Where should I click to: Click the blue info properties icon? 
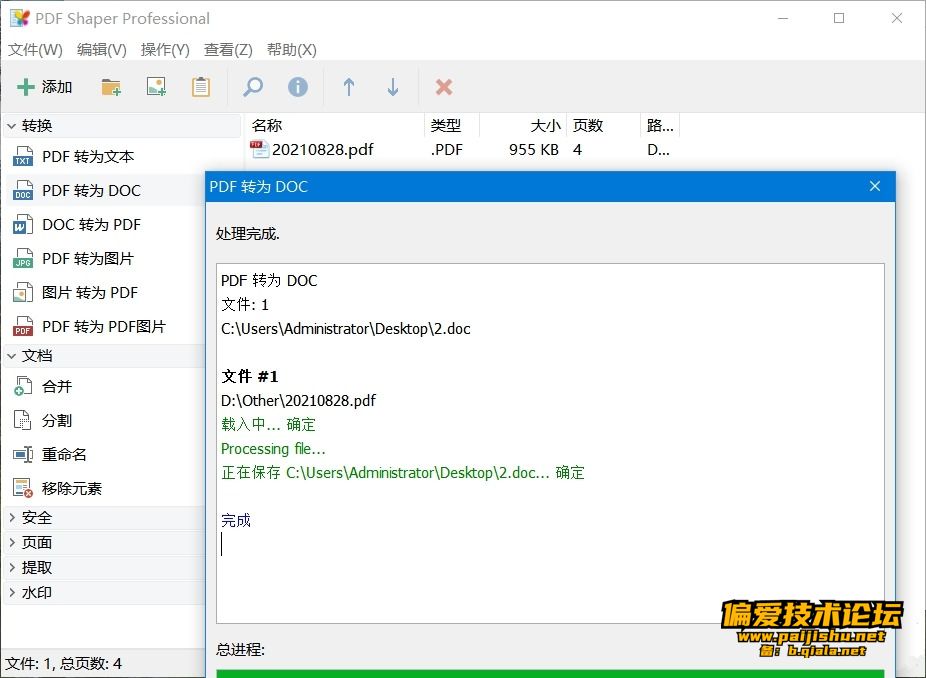(298, 87)
